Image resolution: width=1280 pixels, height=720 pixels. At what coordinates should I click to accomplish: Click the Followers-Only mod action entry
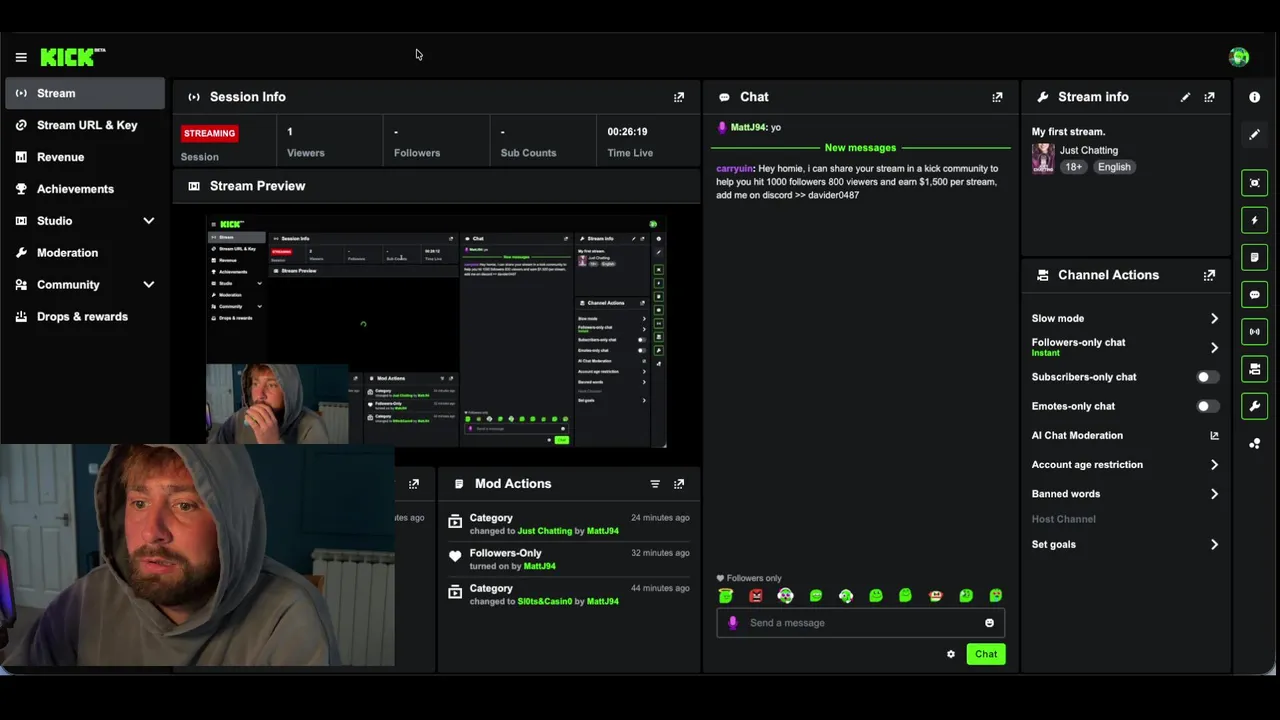click(570, 559)
